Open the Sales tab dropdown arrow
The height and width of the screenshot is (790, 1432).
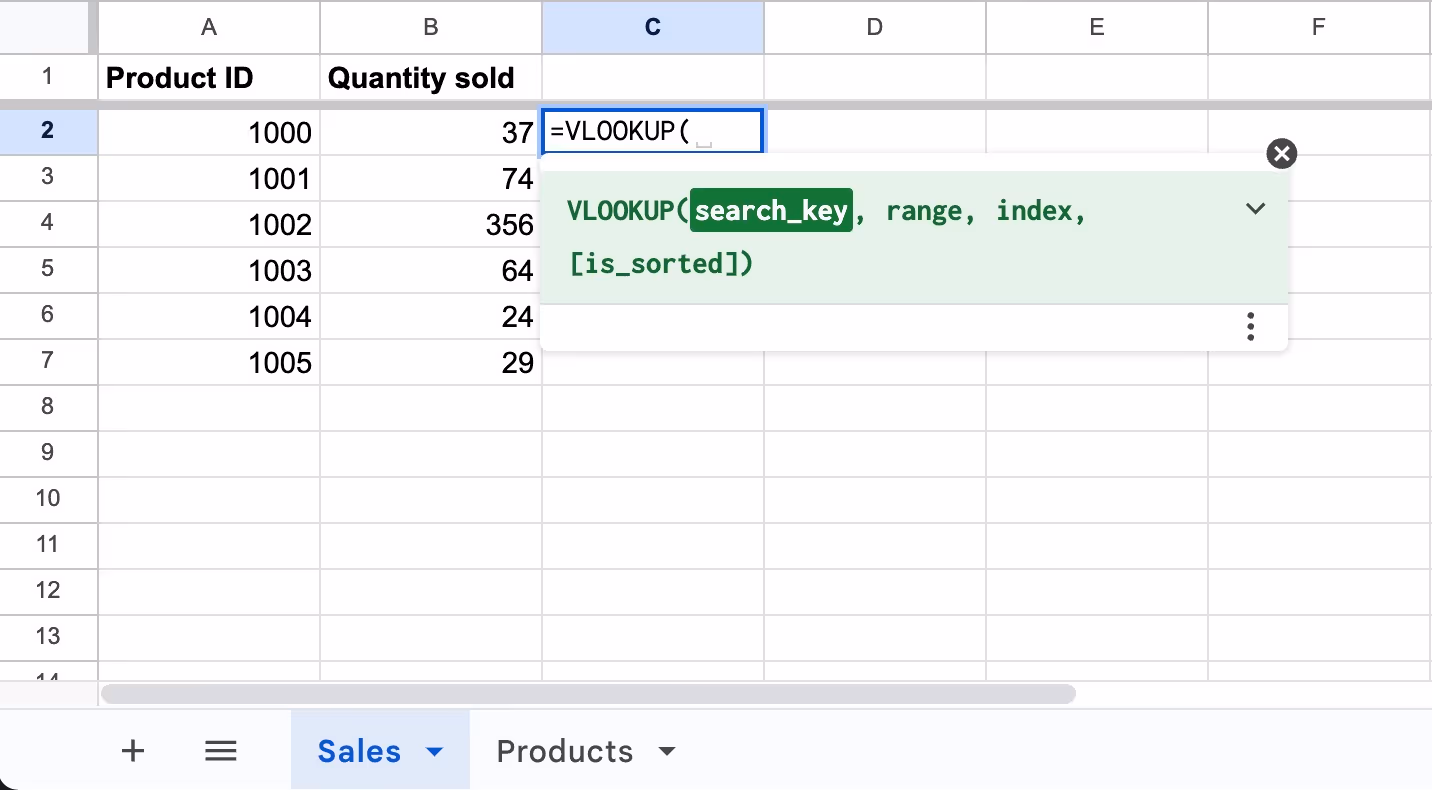point(435,752)
